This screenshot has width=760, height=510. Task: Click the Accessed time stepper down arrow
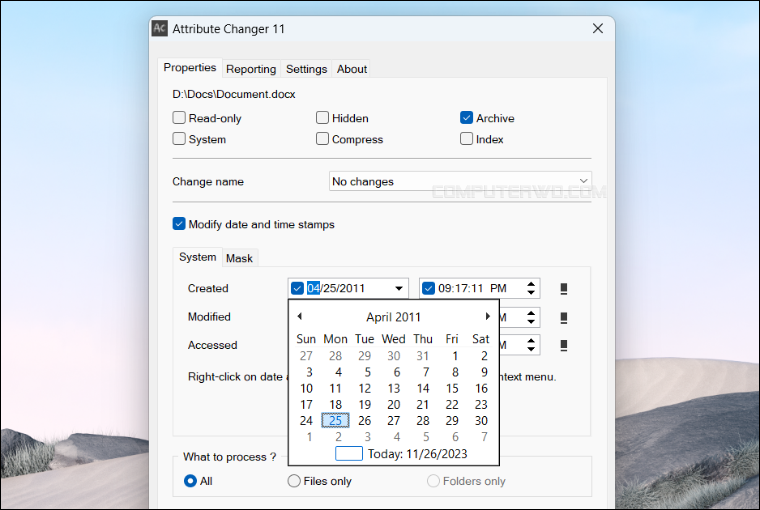pyautogui.click(x=531, y=349)
